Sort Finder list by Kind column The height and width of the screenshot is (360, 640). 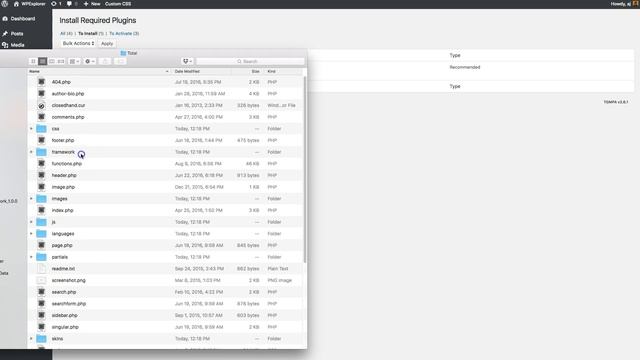pos(283,71)
